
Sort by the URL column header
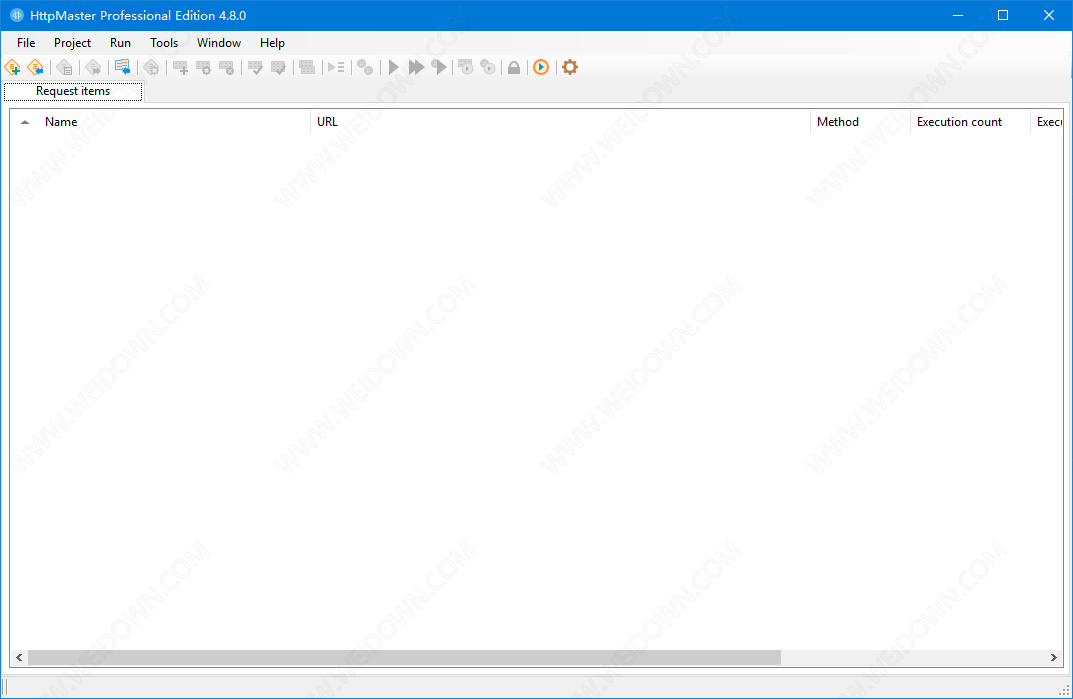(x=560, y=122)
